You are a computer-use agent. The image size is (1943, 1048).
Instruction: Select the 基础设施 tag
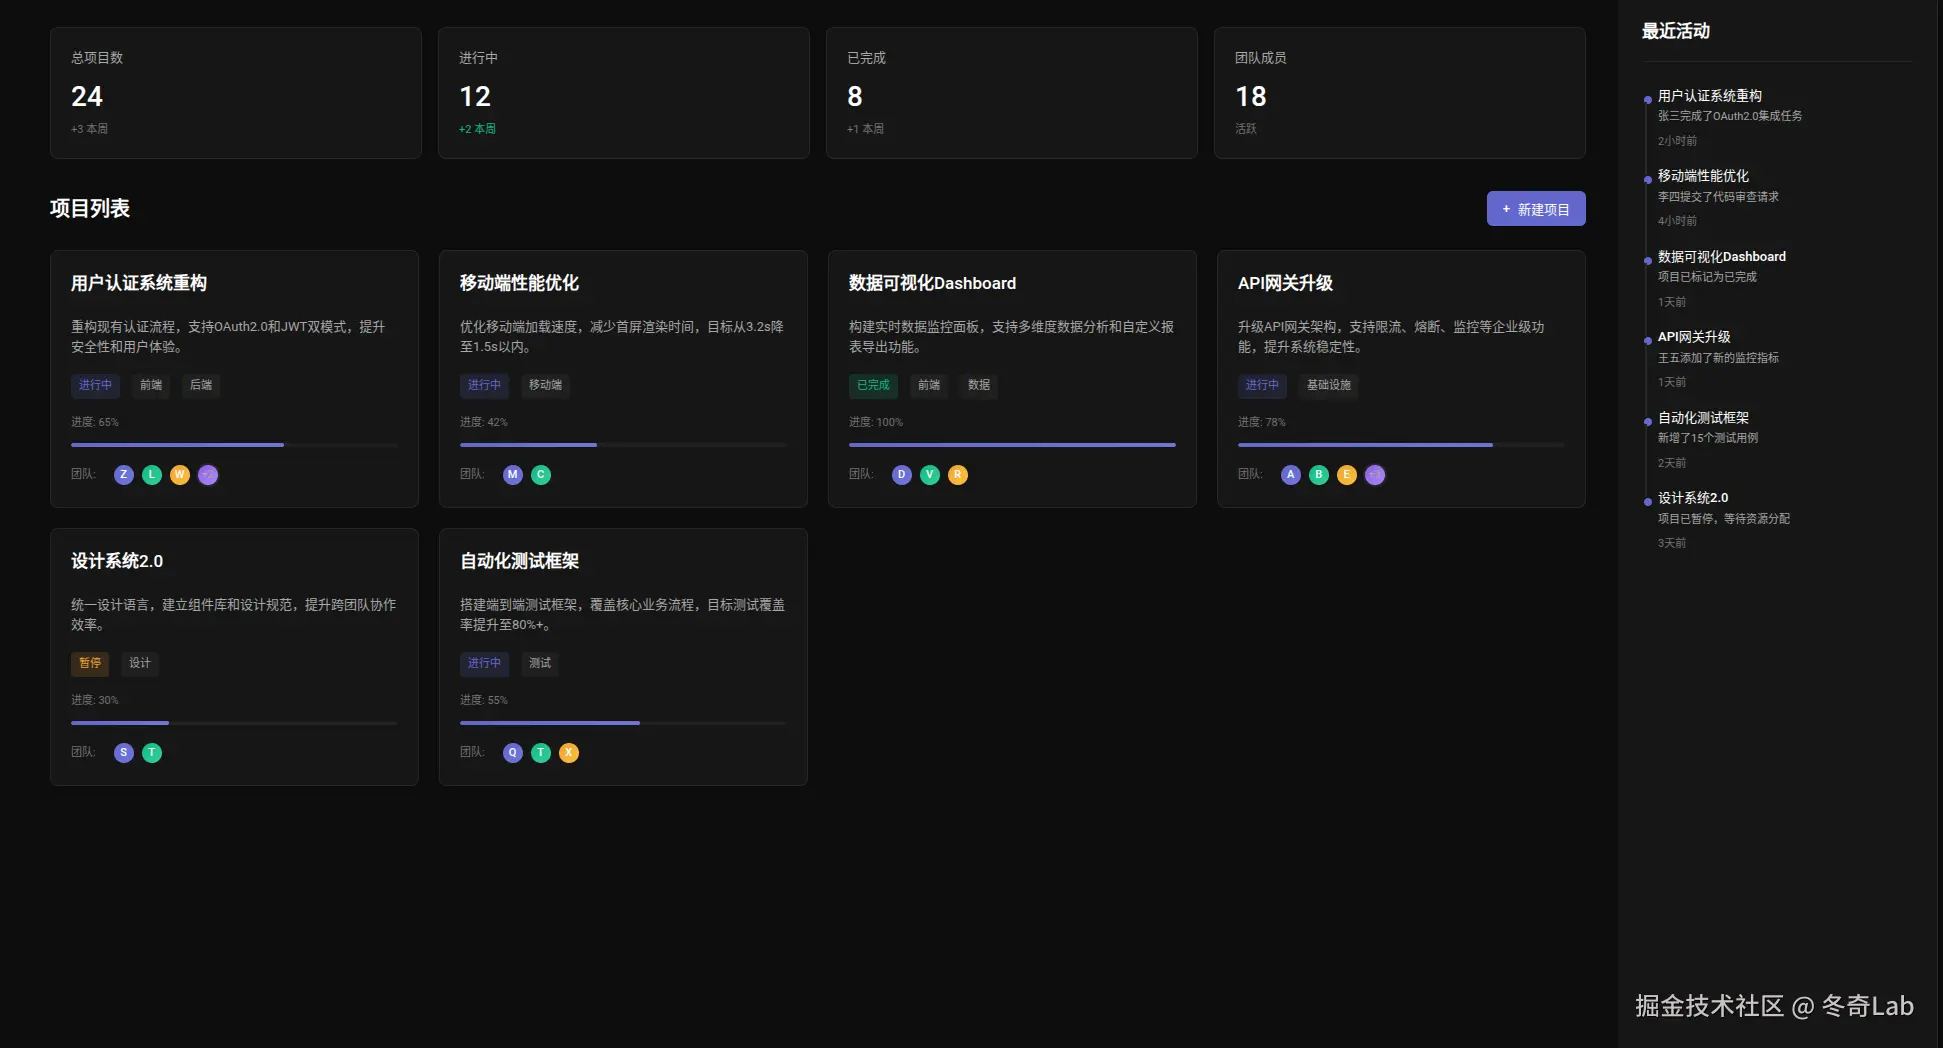click(x=1329, y=385)
